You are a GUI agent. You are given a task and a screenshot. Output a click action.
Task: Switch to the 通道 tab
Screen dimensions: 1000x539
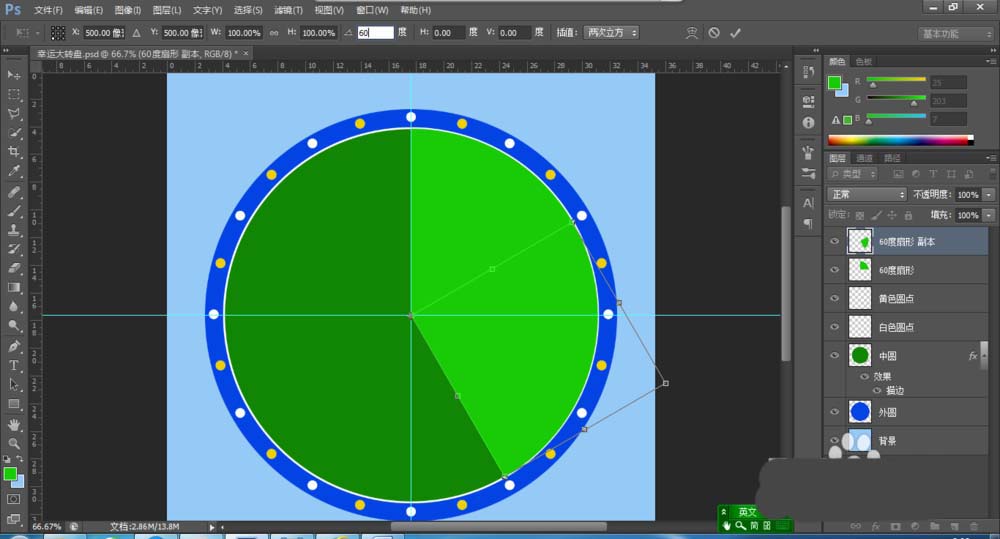coord(864,158)
